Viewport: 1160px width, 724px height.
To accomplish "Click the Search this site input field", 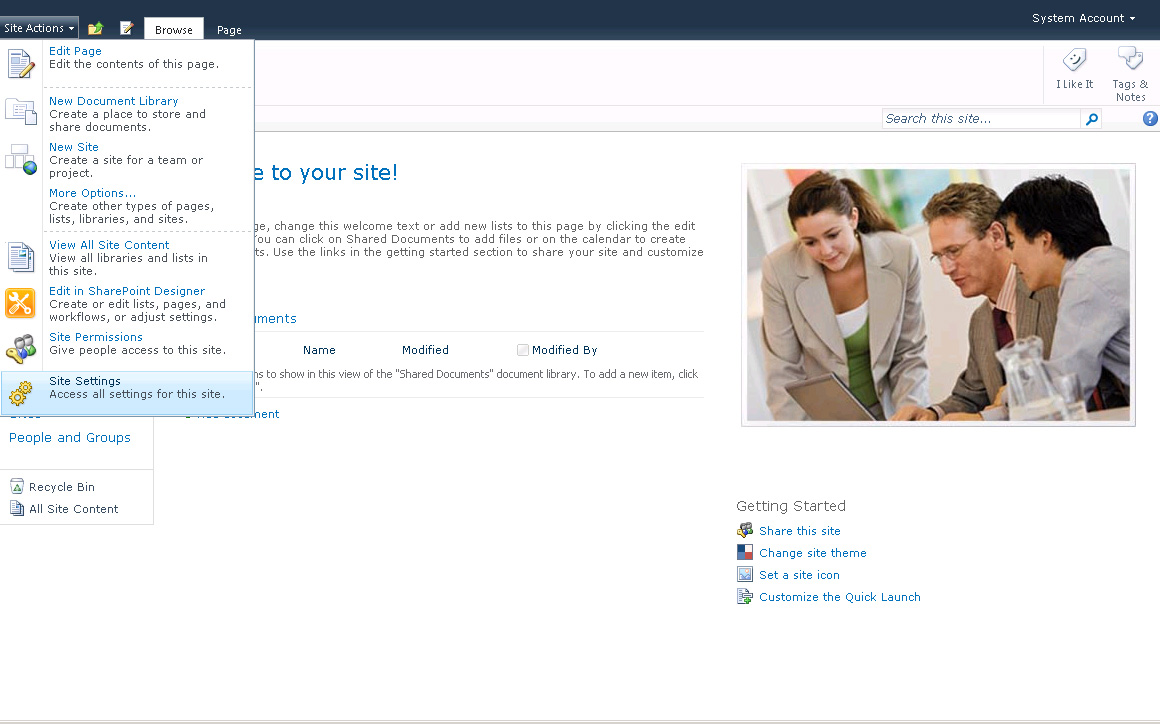I will (x=982, y=119).
